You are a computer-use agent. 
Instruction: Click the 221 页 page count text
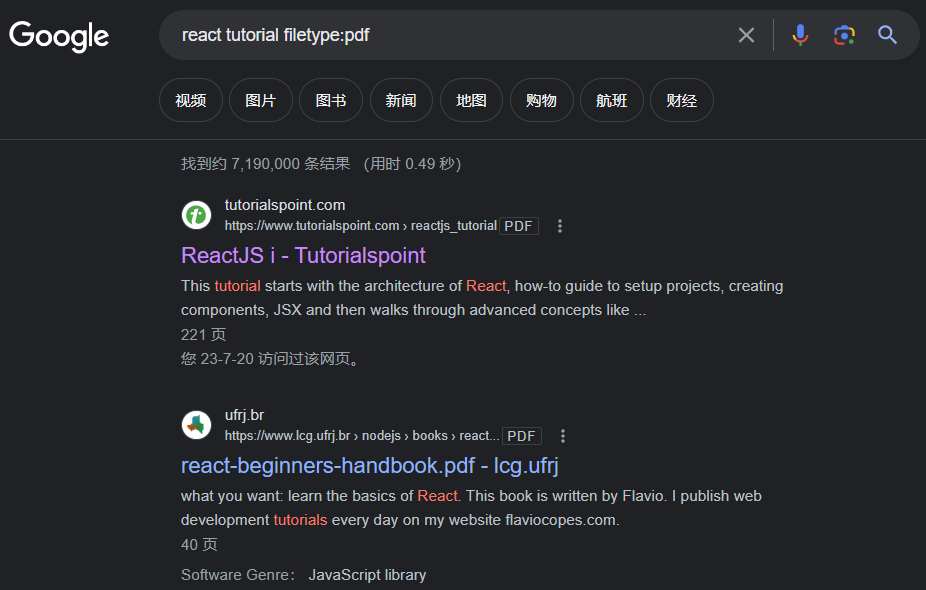[x=203, y=335]
